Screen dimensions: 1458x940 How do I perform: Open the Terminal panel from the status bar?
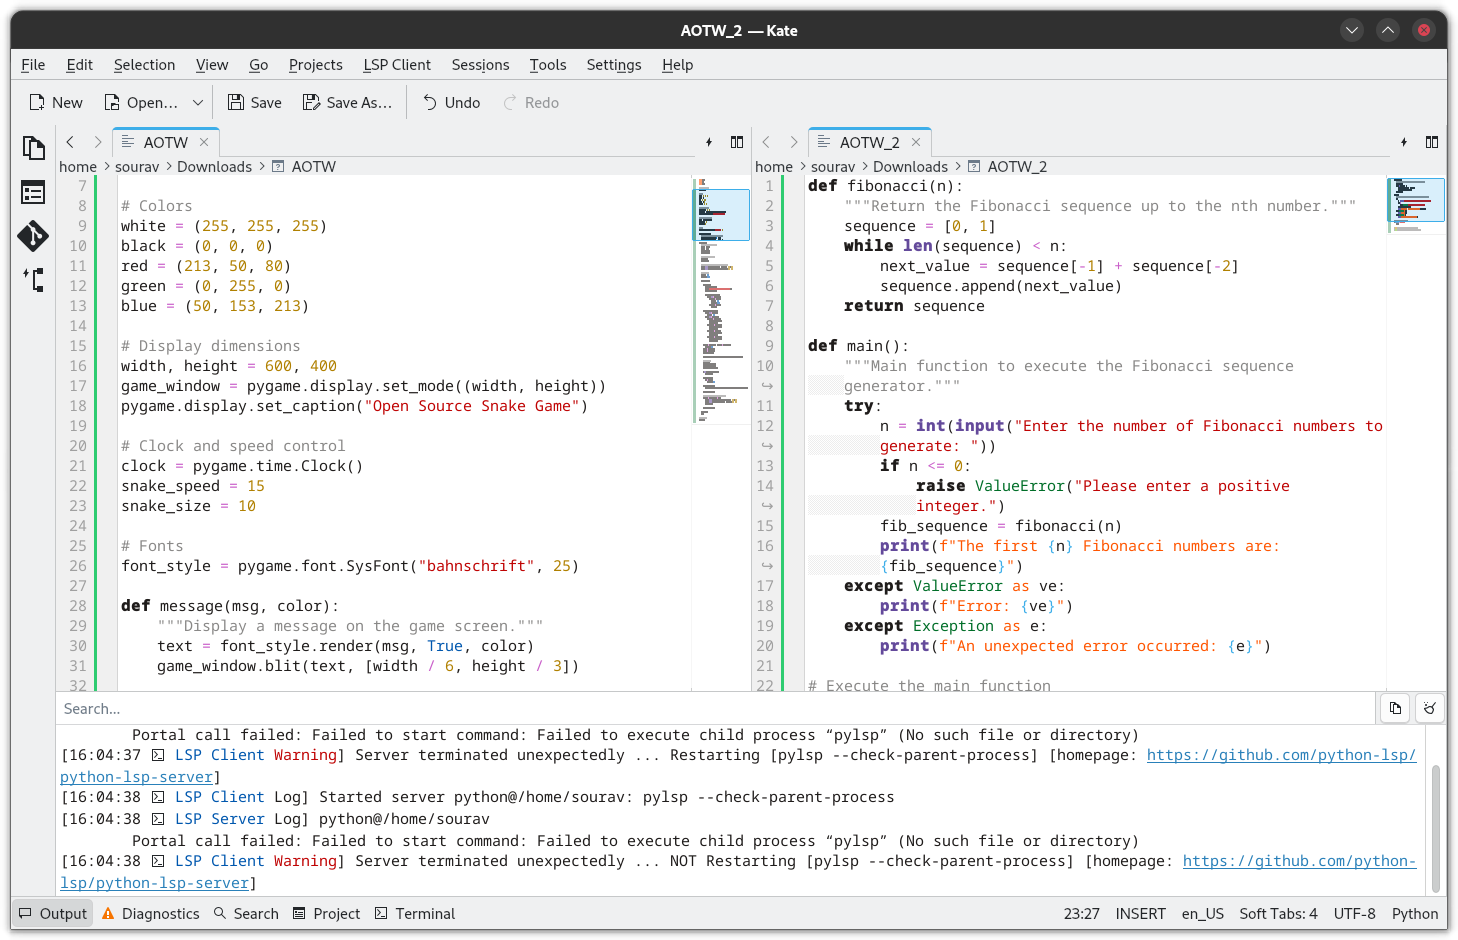pos(414,913)
